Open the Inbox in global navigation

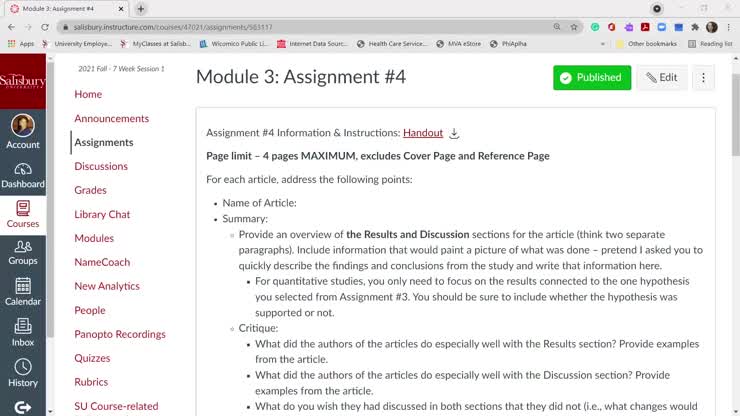(x=23, y=332)
